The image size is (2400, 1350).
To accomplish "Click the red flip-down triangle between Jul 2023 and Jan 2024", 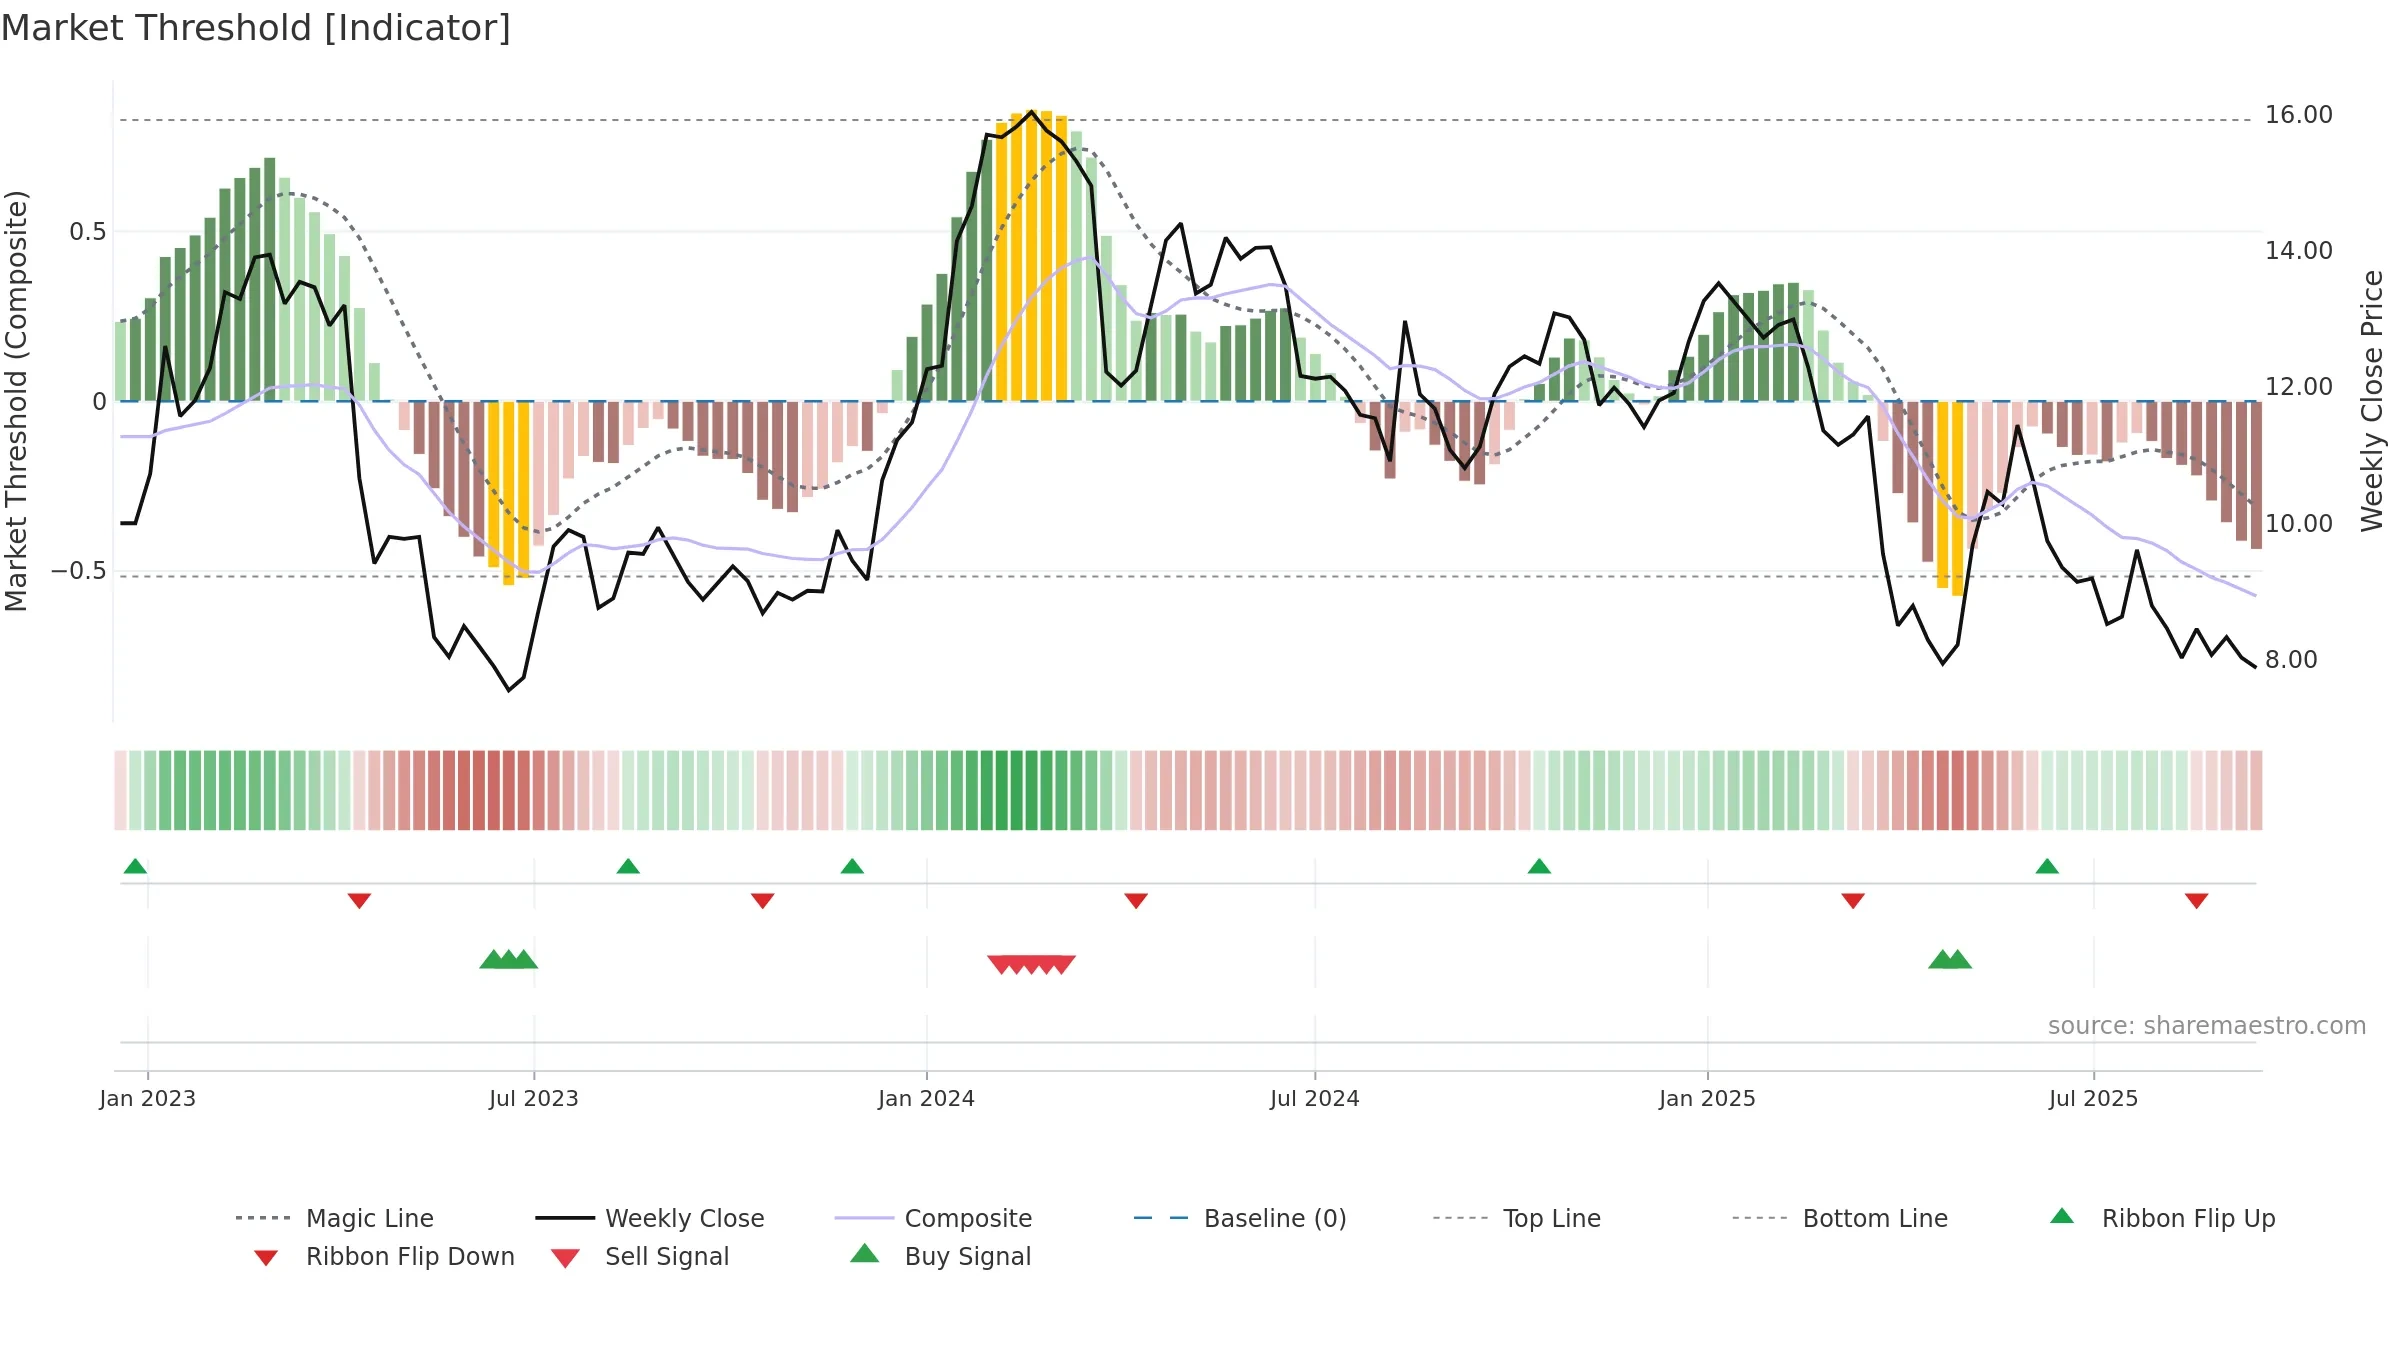I will pos(762,901).
